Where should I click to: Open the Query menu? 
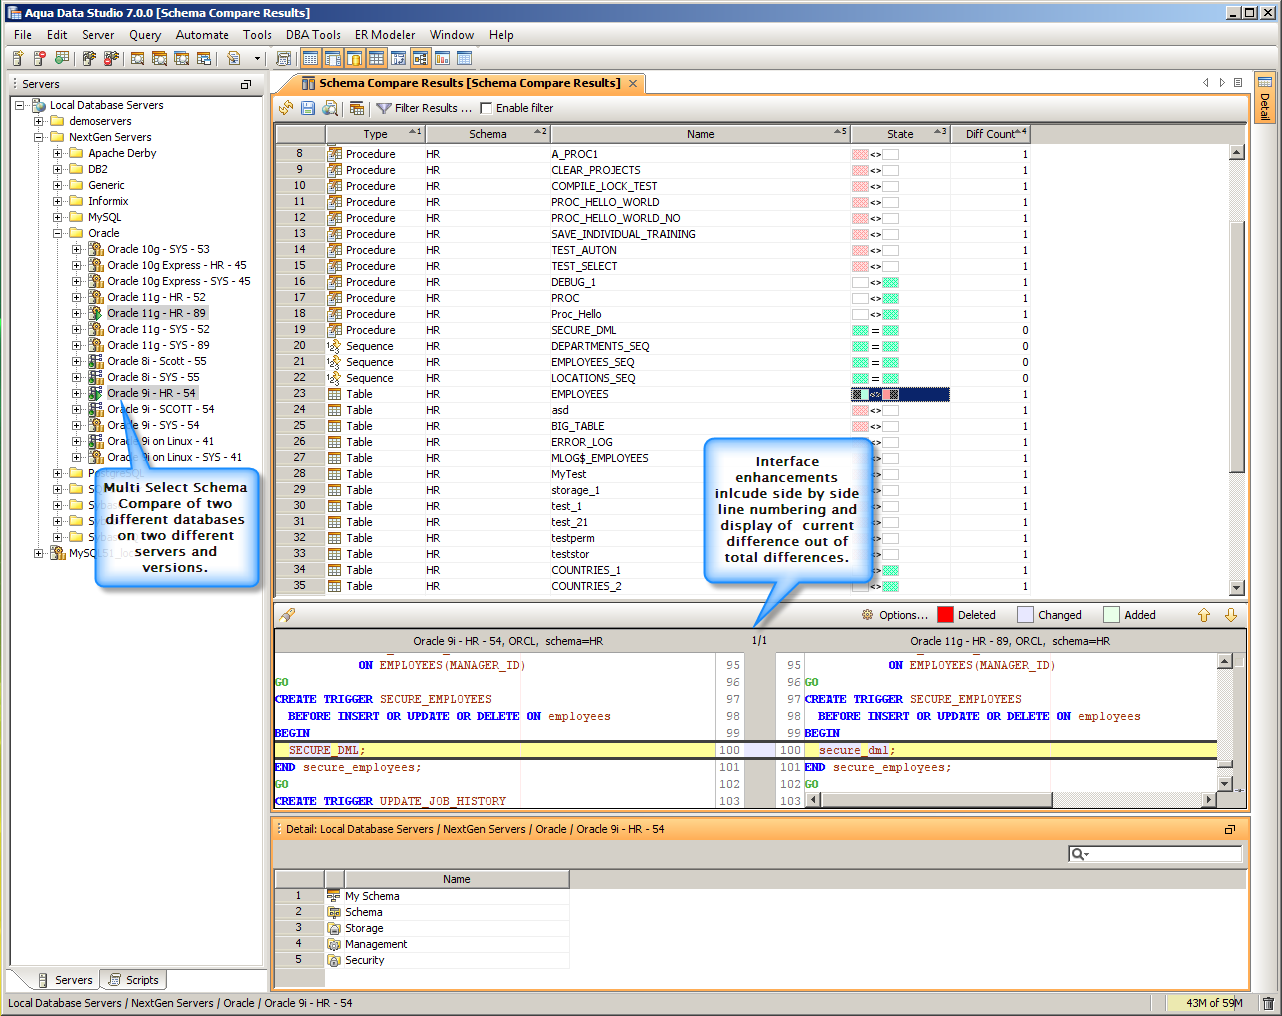[x=145, y=35]
